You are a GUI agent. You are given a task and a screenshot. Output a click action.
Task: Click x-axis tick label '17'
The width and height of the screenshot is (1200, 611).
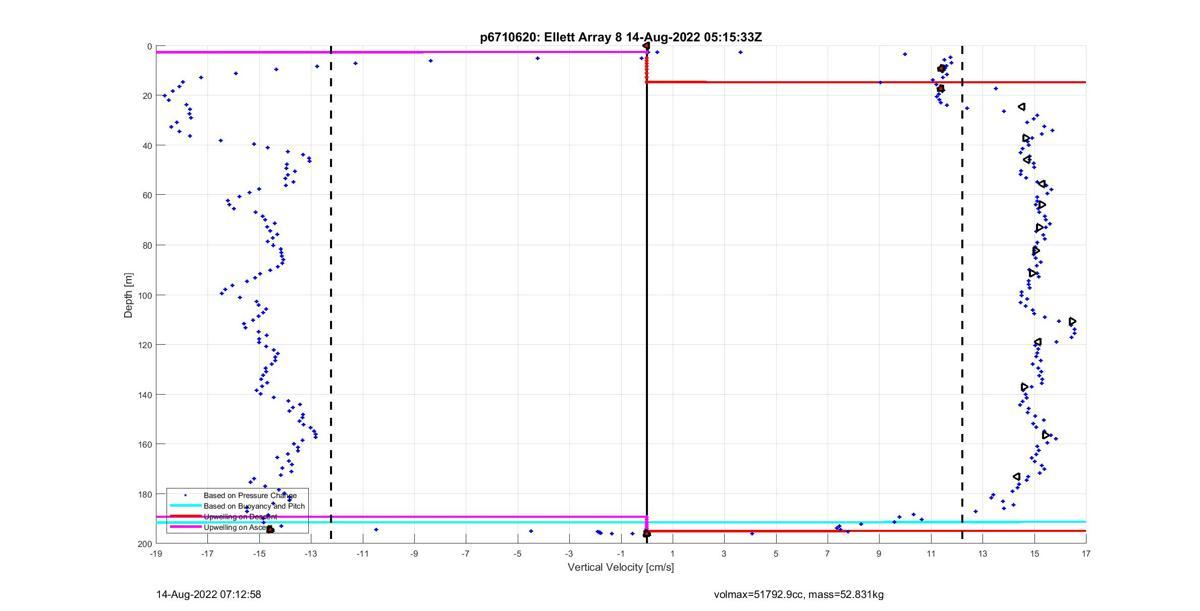coord(1086,553)
